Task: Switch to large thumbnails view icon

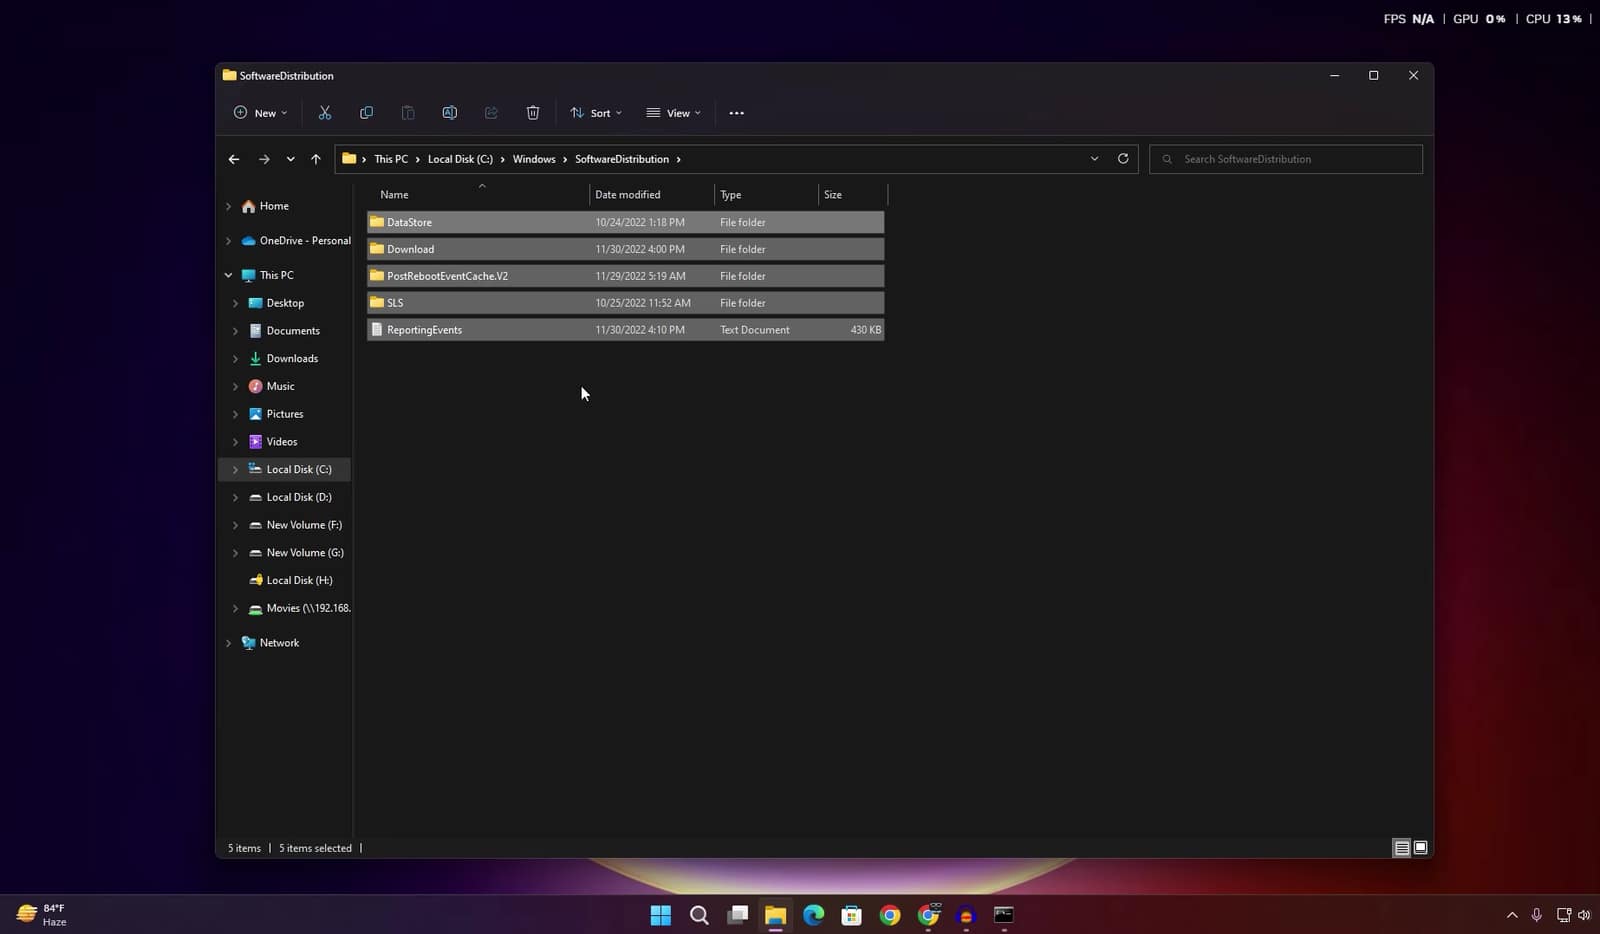Action: pos(1420,848)
